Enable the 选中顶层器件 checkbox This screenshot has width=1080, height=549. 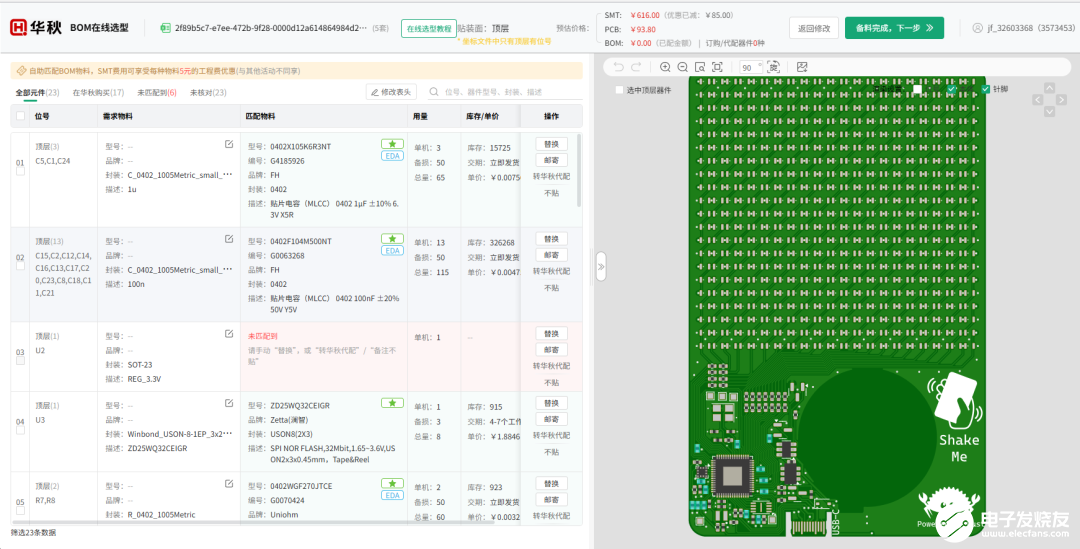(619, 90)
